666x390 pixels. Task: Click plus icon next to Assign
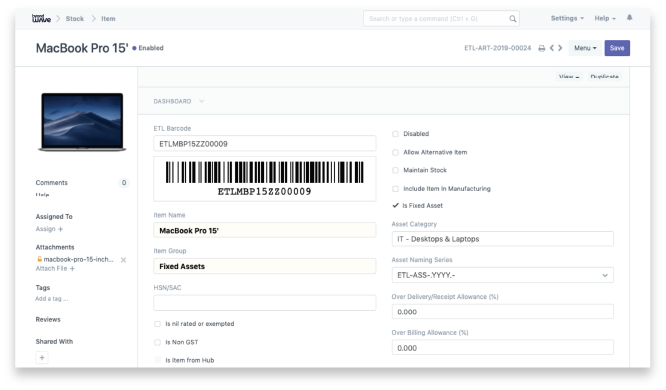(x=60, y=229)
